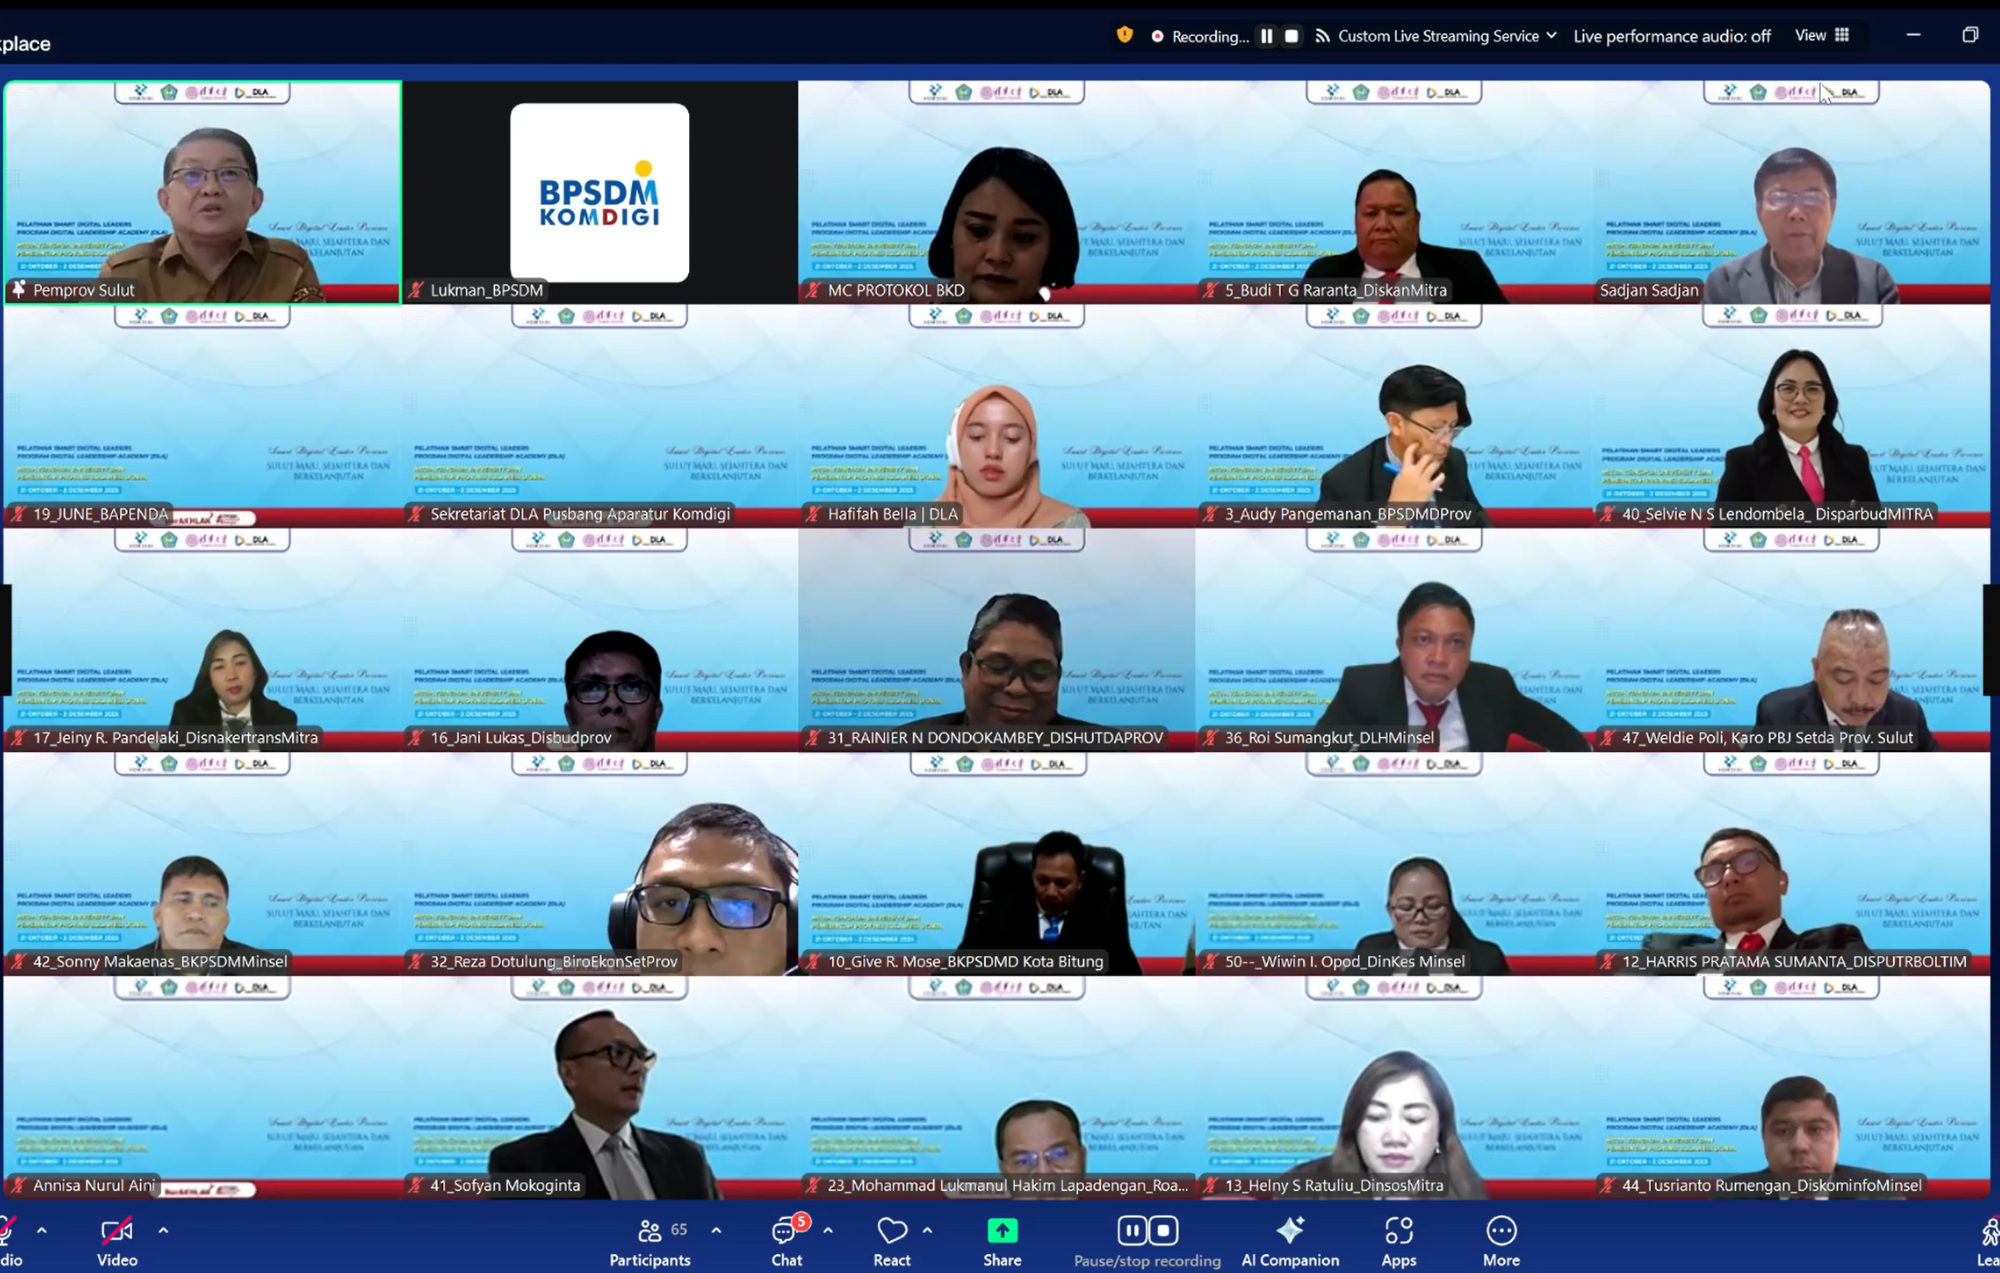The width and height of the screenshot is (2000, 1273).
Task: Click Live performance audio: off label
Action: coord(1671,36)
